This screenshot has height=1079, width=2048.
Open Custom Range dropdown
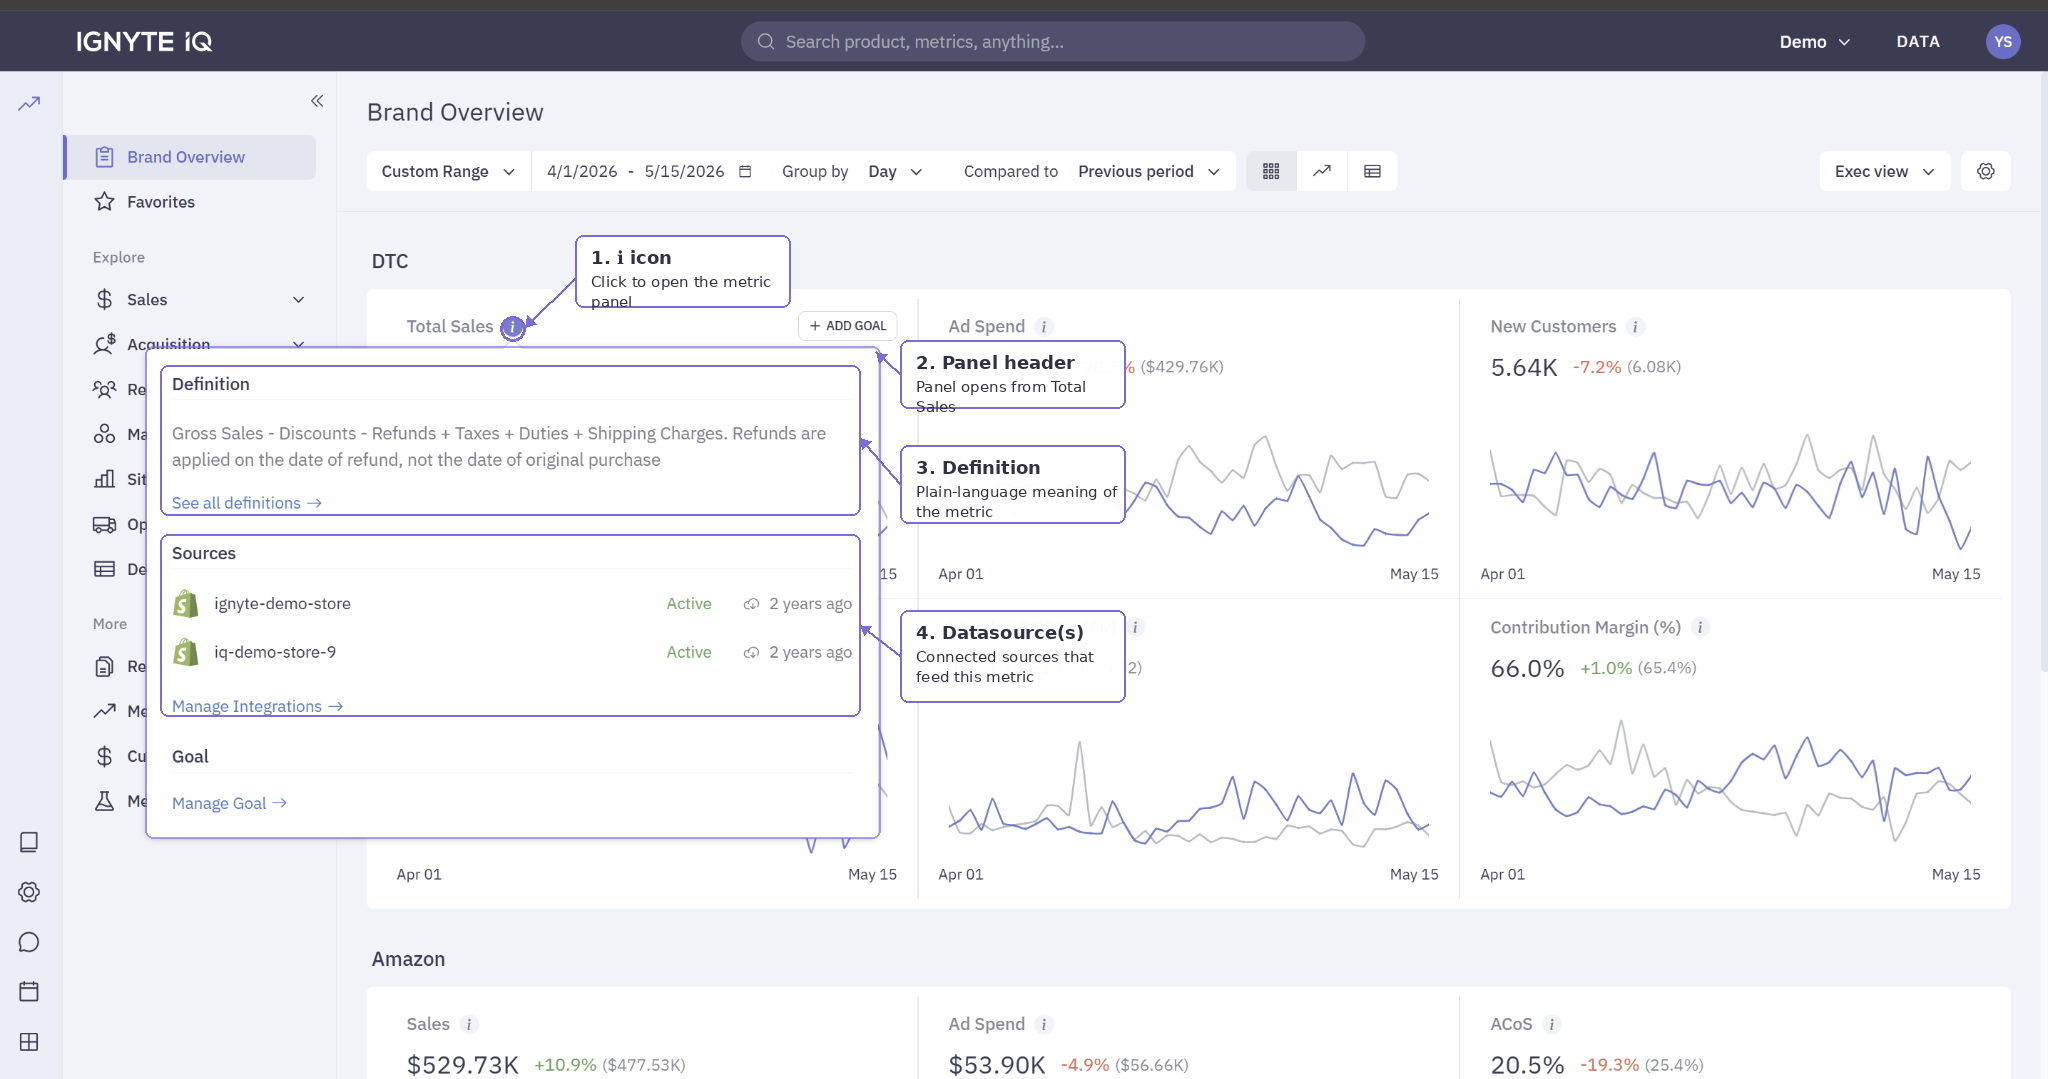point(448,171)
